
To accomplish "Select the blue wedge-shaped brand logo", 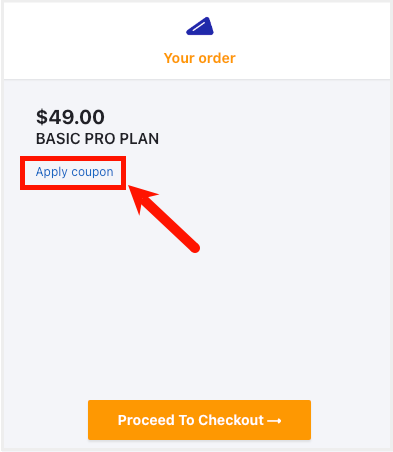I will coord(200,26).
